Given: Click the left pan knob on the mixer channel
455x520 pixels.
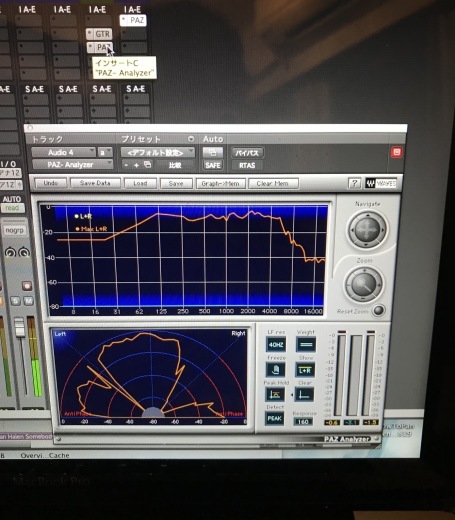Looking at the screenshot, I should (x=11, y=252).
